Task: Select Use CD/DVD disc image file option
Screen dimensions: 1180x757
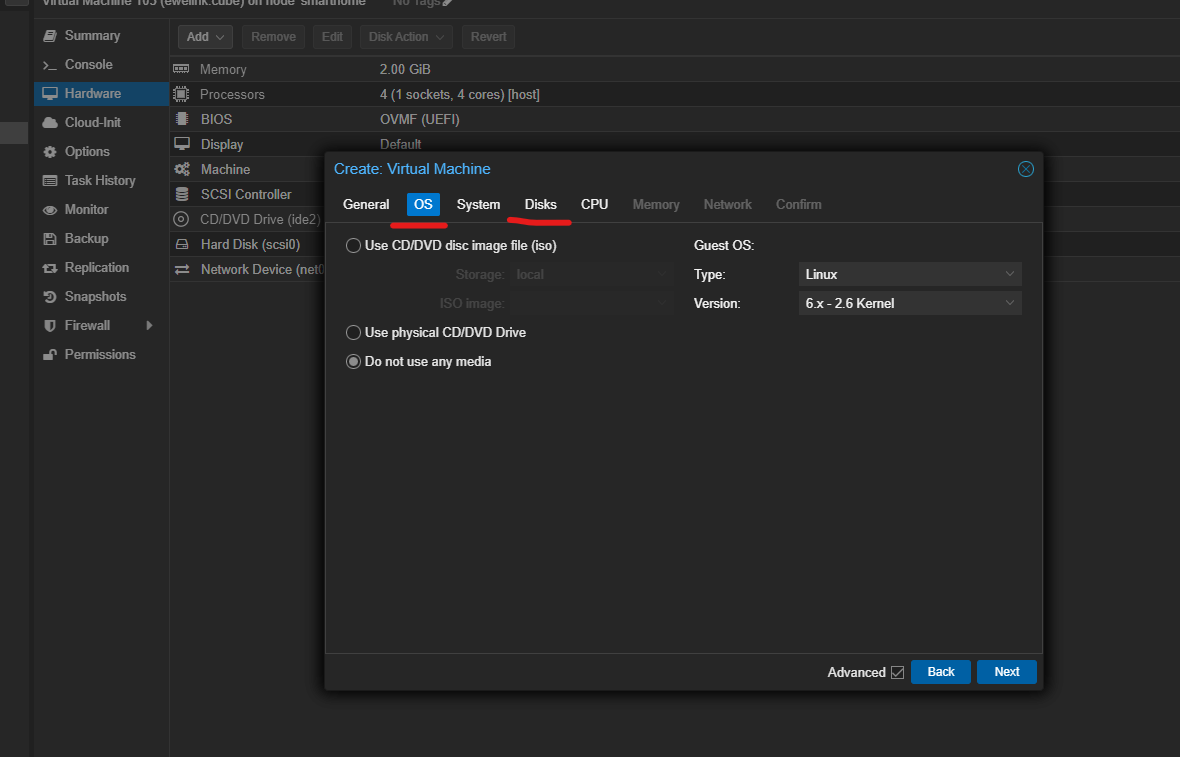Action: (x=353, y=246)
